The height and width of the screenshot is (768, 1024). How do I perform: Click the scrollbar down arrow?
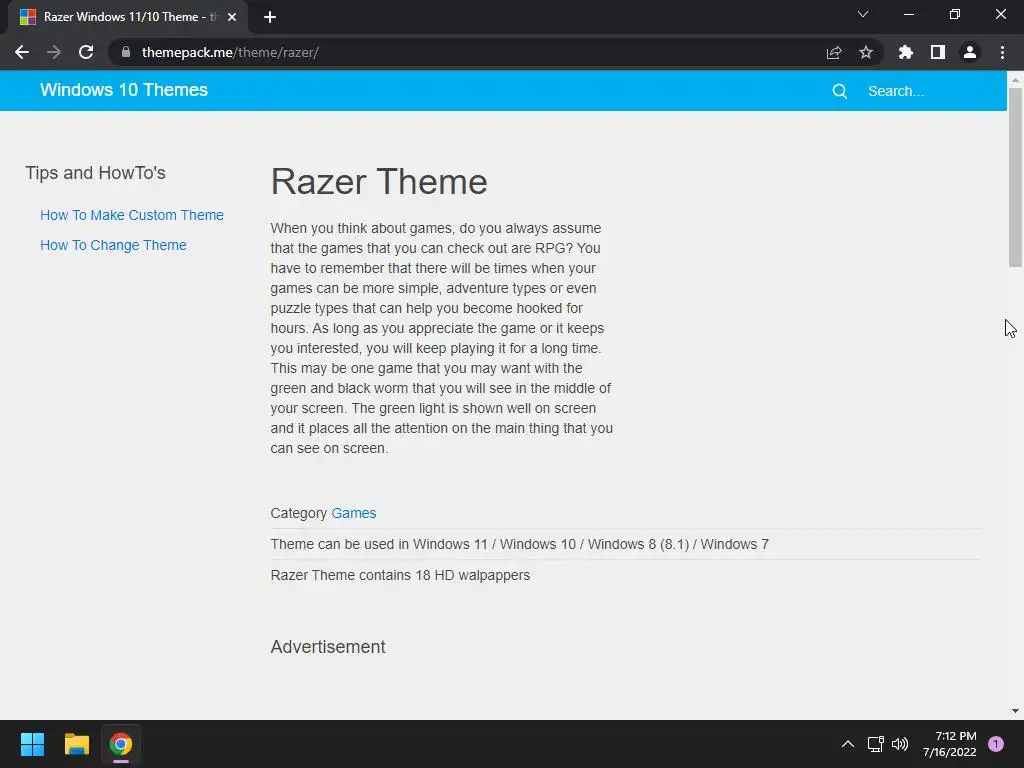coord(1015,711)
